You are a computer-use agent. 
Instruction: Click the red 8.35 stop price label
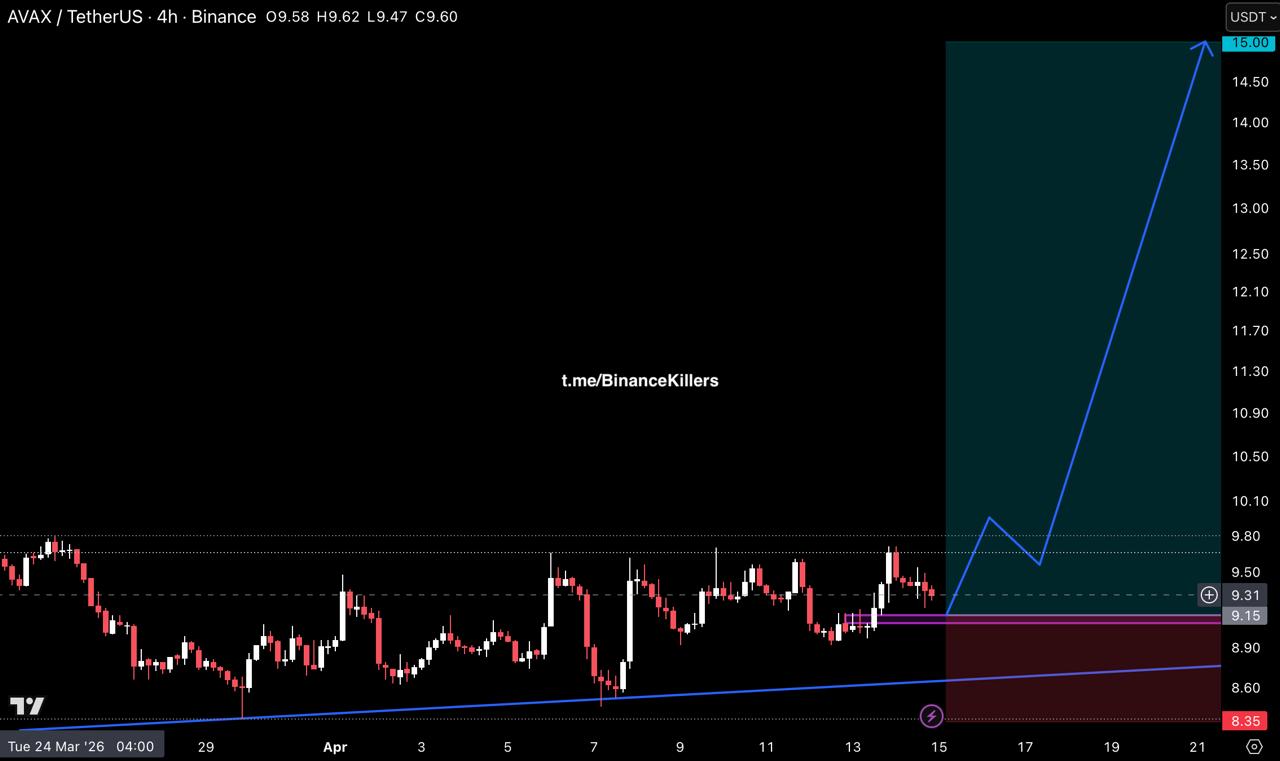[1250, 721]
